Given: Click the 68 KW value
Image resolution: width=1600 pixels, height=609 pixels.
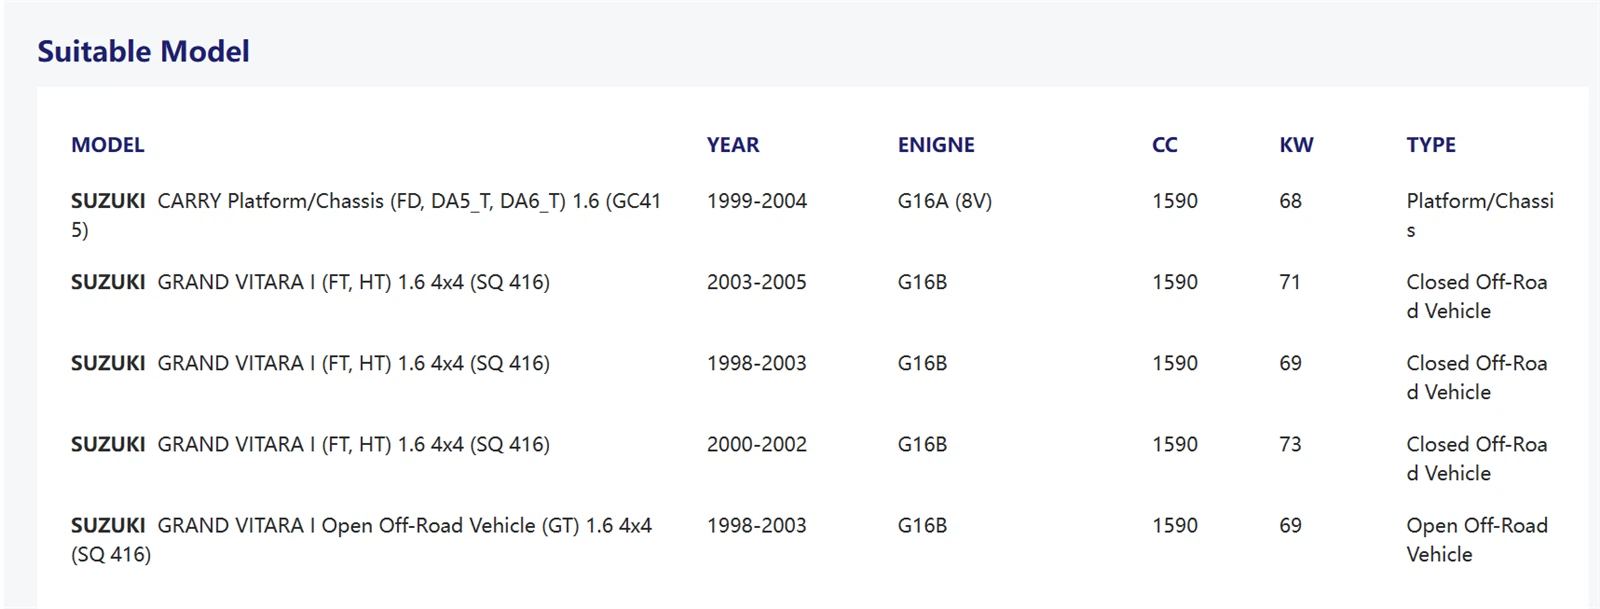Looking at the screenshot, I should (1290, 201).
